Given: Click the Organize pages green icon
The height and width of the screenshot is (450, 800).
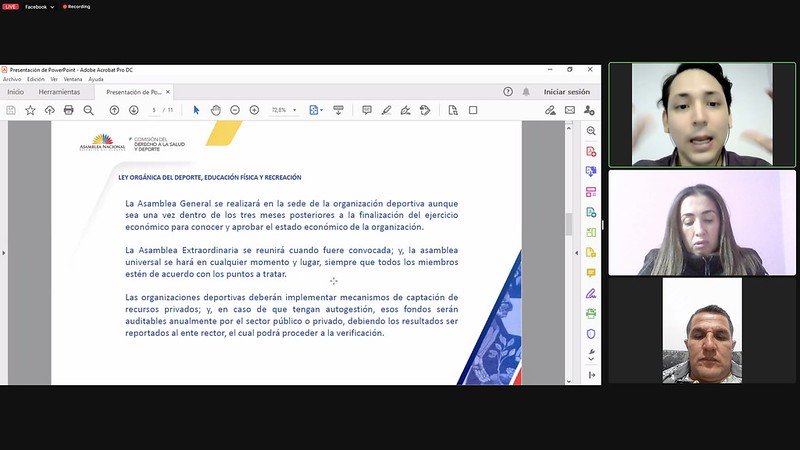Looking at the screenshot, I should (x=591, y=233).
